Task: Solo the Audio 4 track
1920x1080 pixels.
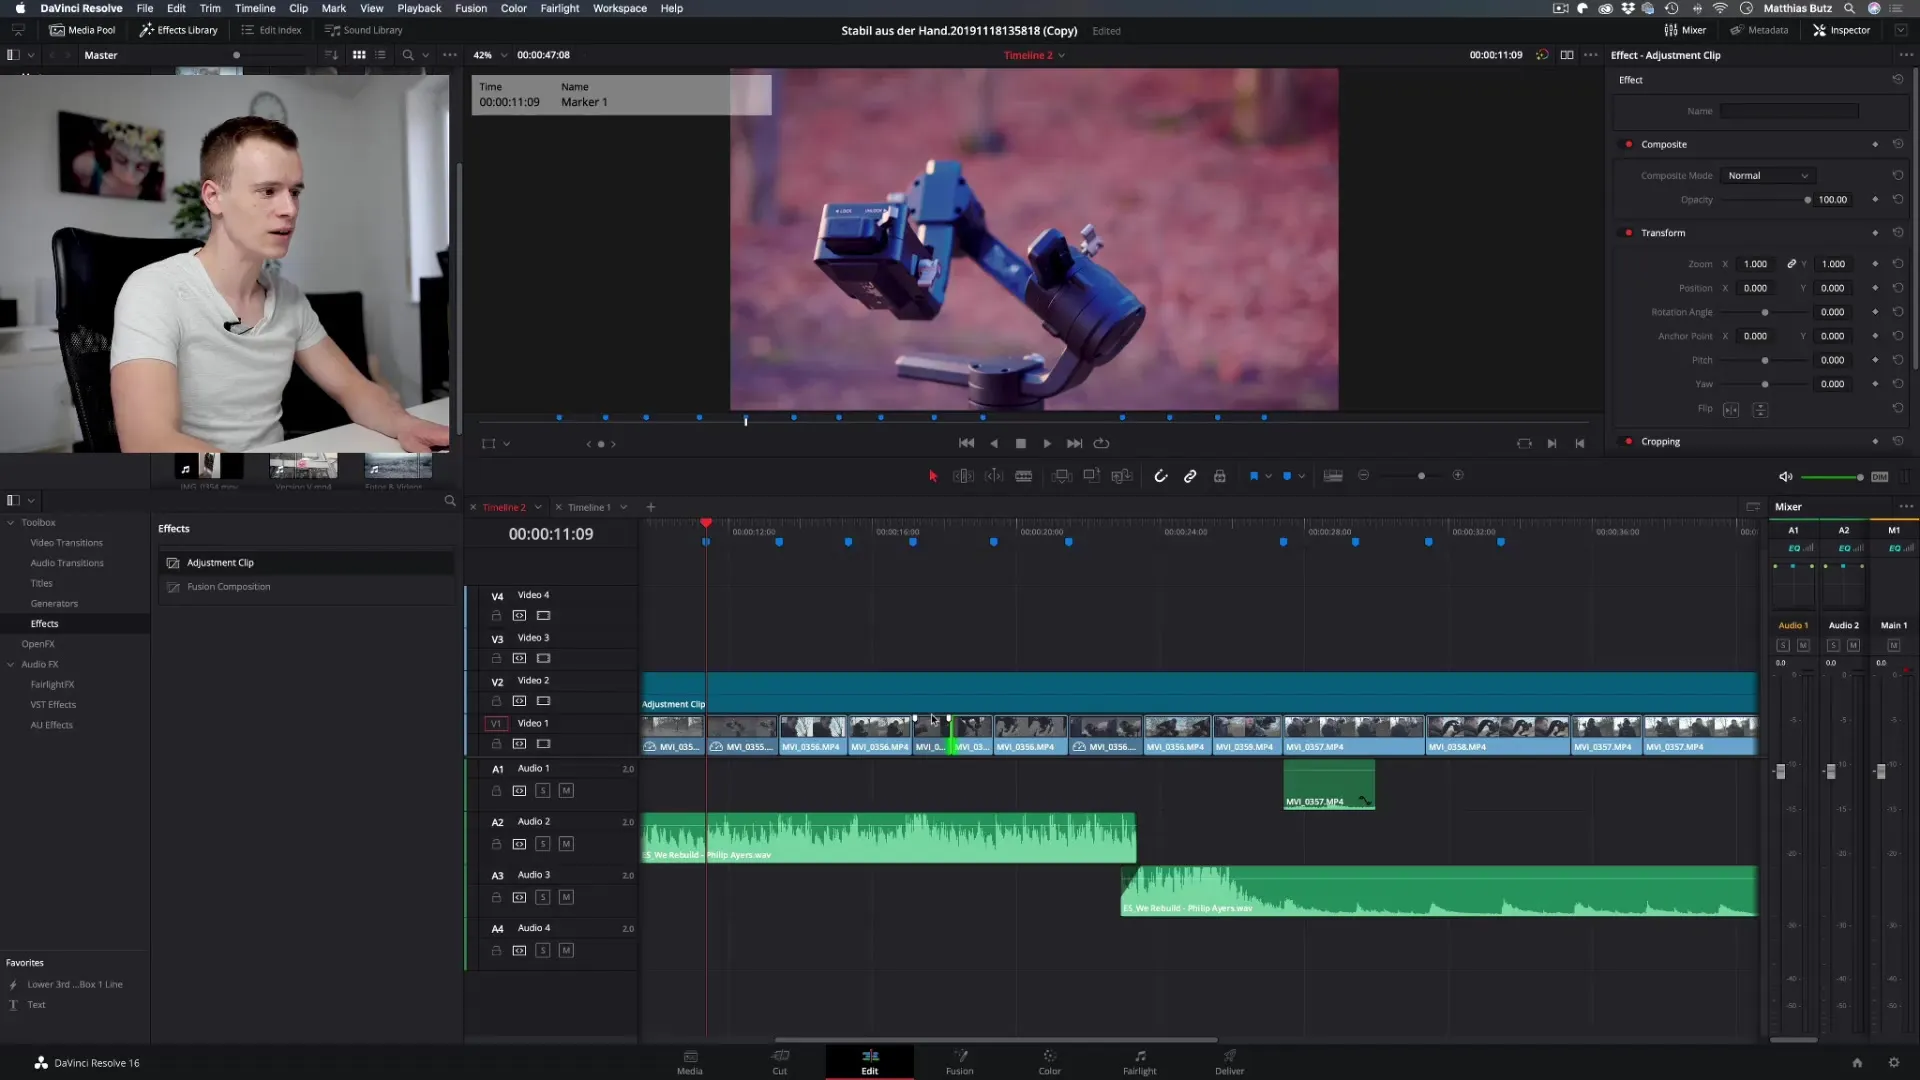Action: (x=542, y=951)
